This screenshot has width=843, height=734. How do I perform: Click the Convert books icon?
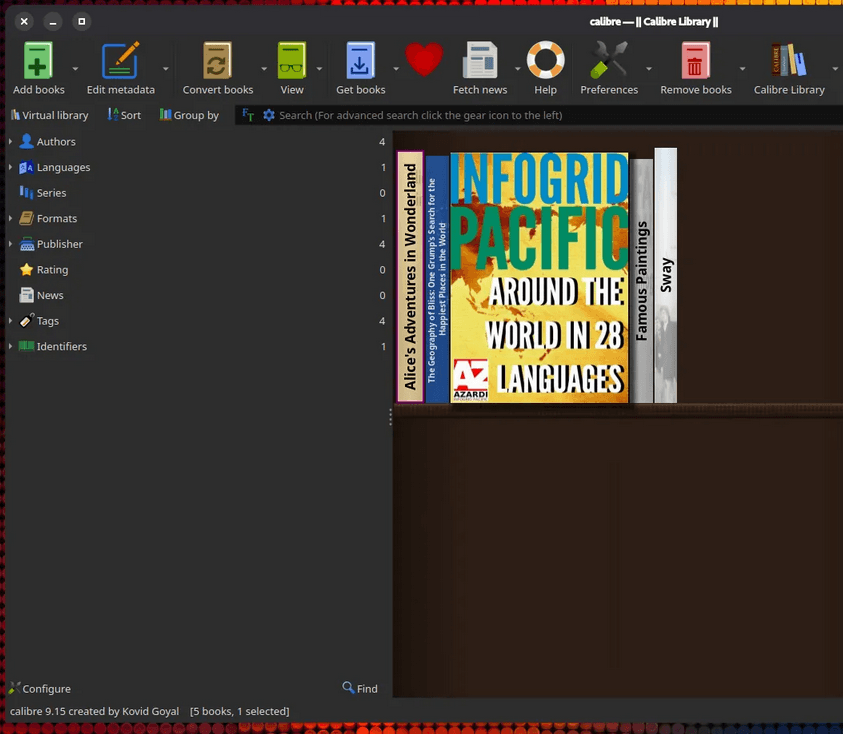[x=217, y=60]
